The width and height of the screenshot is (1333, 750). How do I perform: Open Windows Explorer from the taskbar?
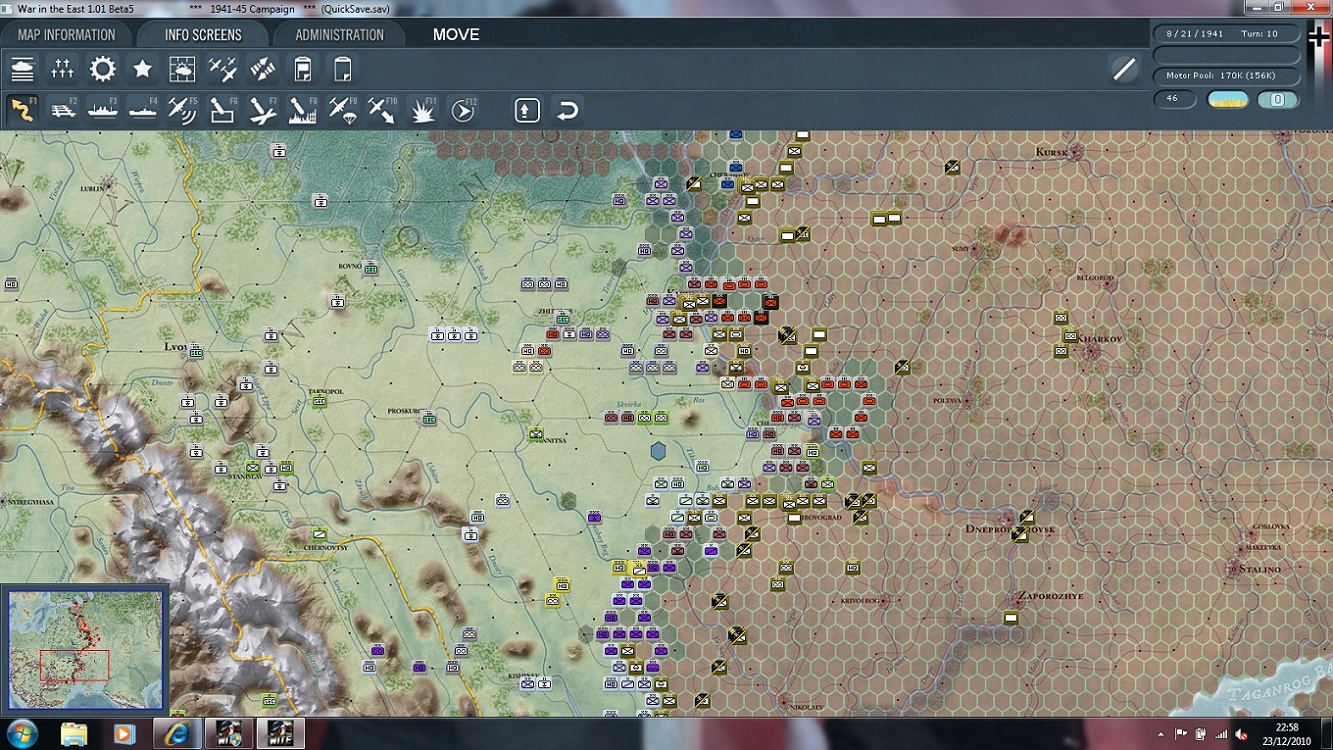point(74,735)
